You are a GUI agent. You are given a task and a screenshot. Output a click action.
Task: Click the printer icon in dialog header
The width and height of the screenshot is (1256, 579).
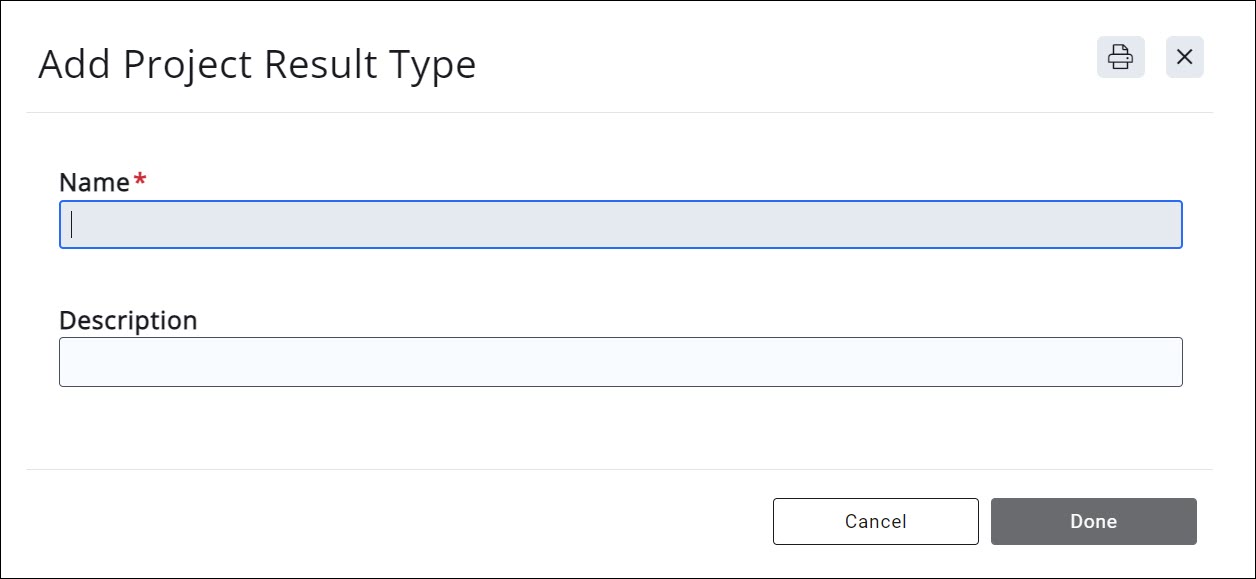pyautogui.click(x=1120, y=57)
